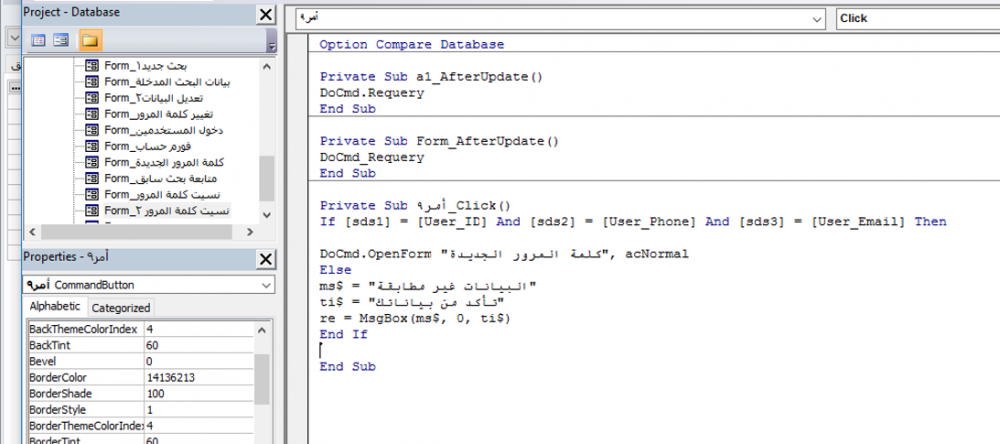Click form icon beside Form_تعديل البيانات٢

[x=92, y=98]
